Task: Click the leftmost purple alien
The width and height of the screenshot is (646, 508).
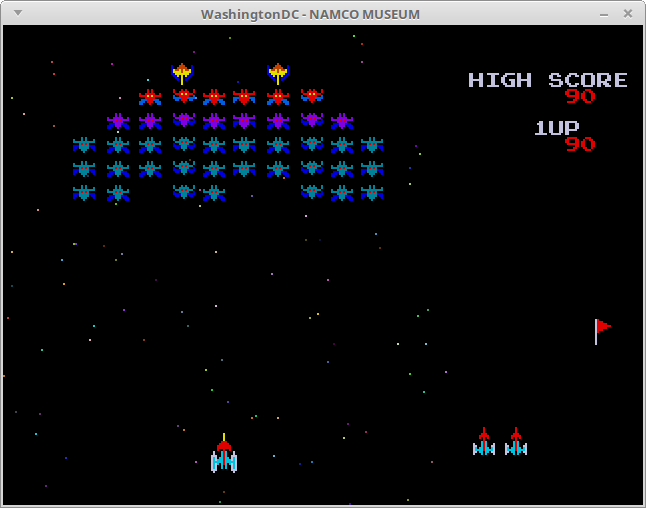Action: (118, 121)
